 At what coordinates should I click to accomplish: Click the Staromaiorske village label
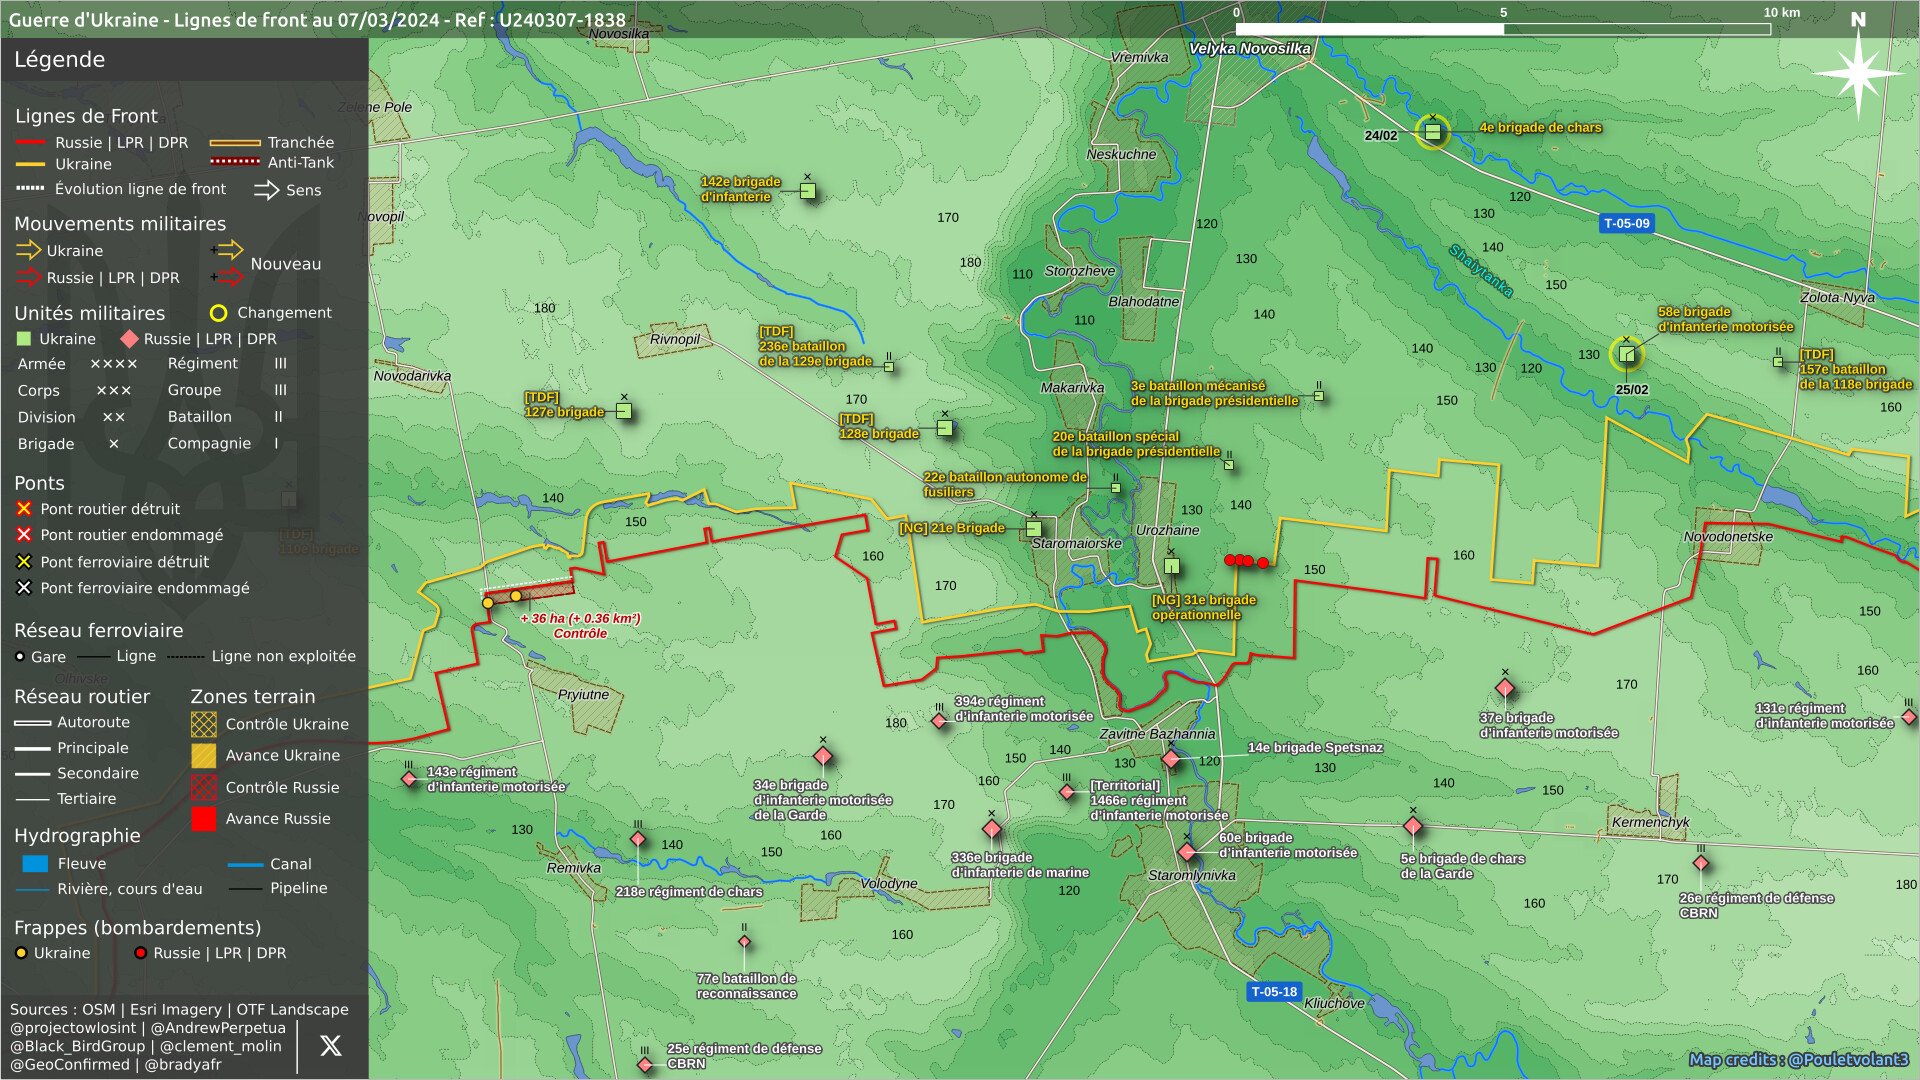click(x=1076, y=543)
